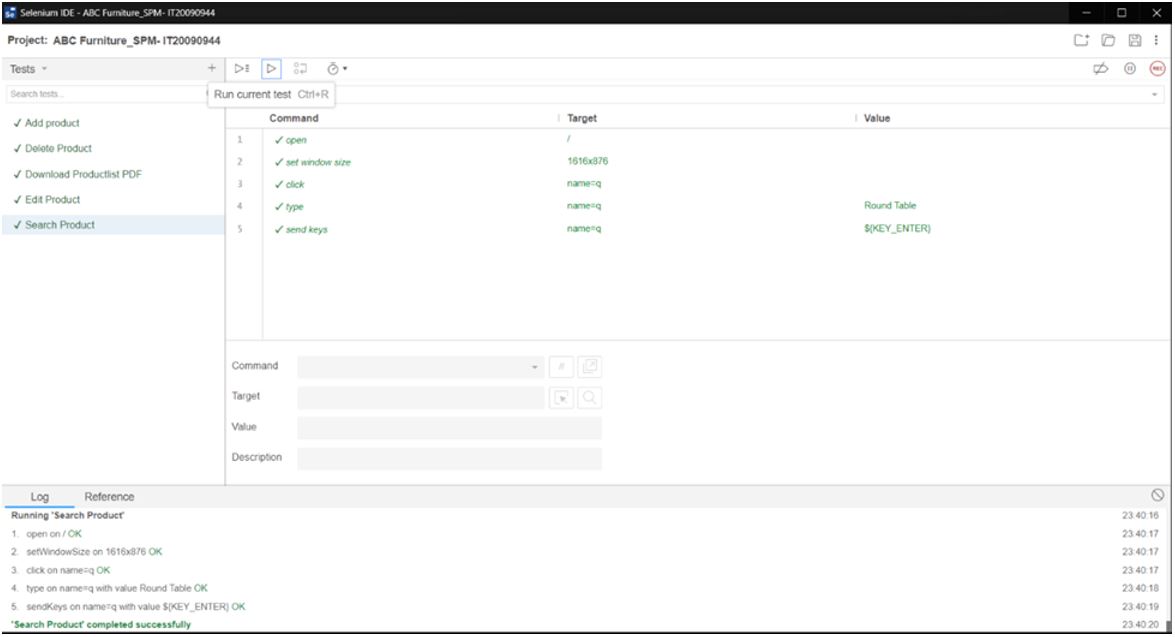Run all tests in the suite

(x=241, y=68)
